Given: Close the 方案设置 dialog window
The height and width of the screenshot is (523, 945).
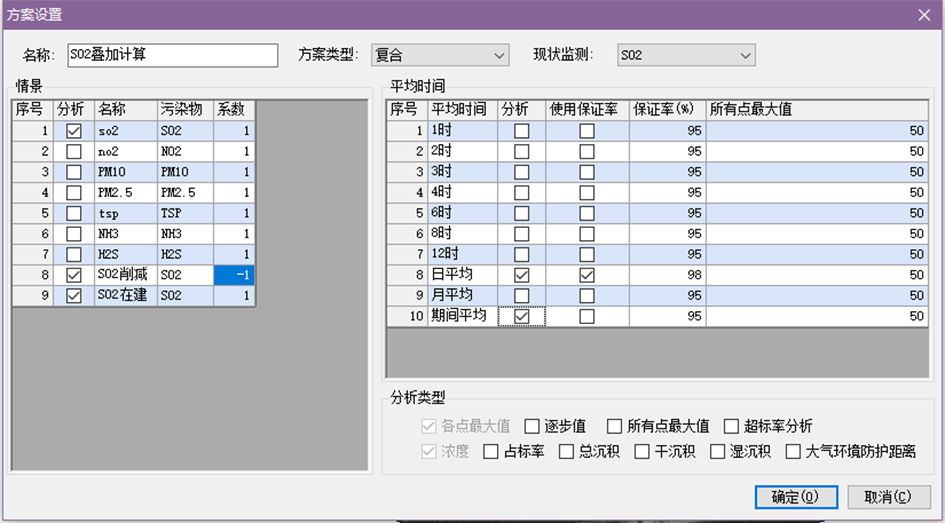Looking at the screenshot, I should point(923,15).
